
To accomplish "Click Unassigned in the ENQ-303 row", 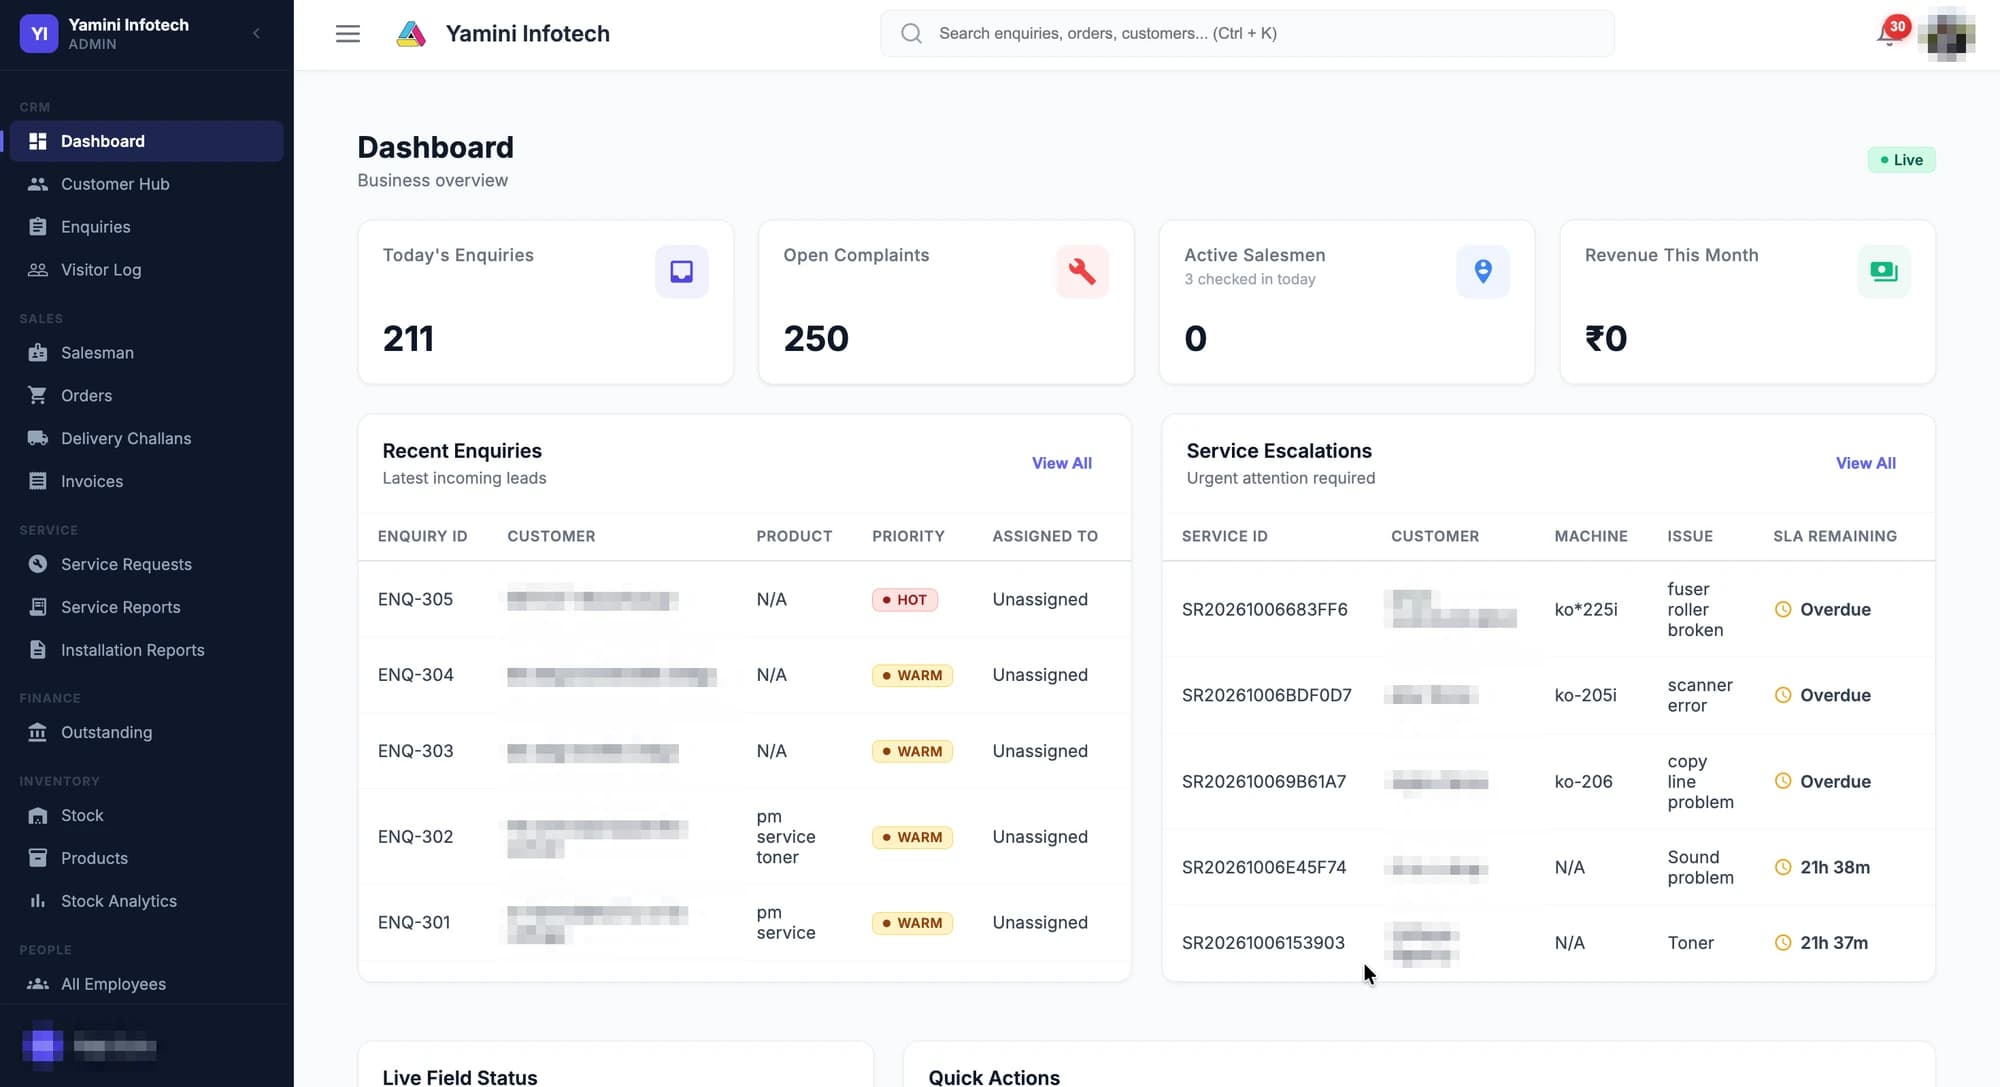I will [1040, 751].
